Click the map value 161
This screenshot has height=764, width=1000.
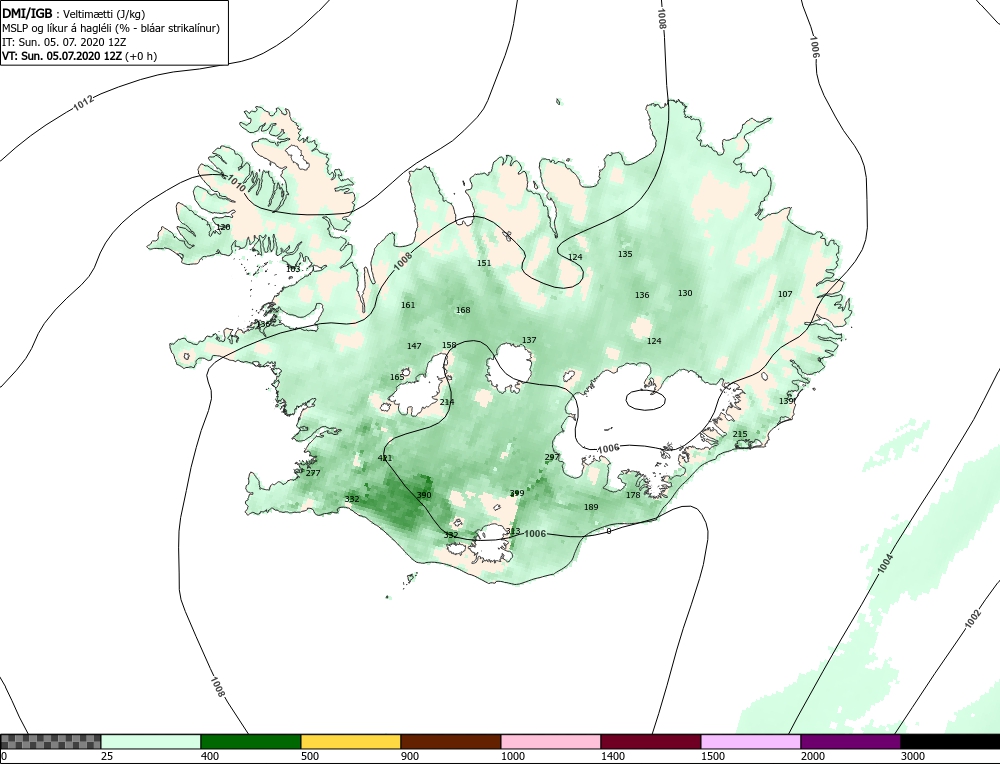[x=408, y=305]
